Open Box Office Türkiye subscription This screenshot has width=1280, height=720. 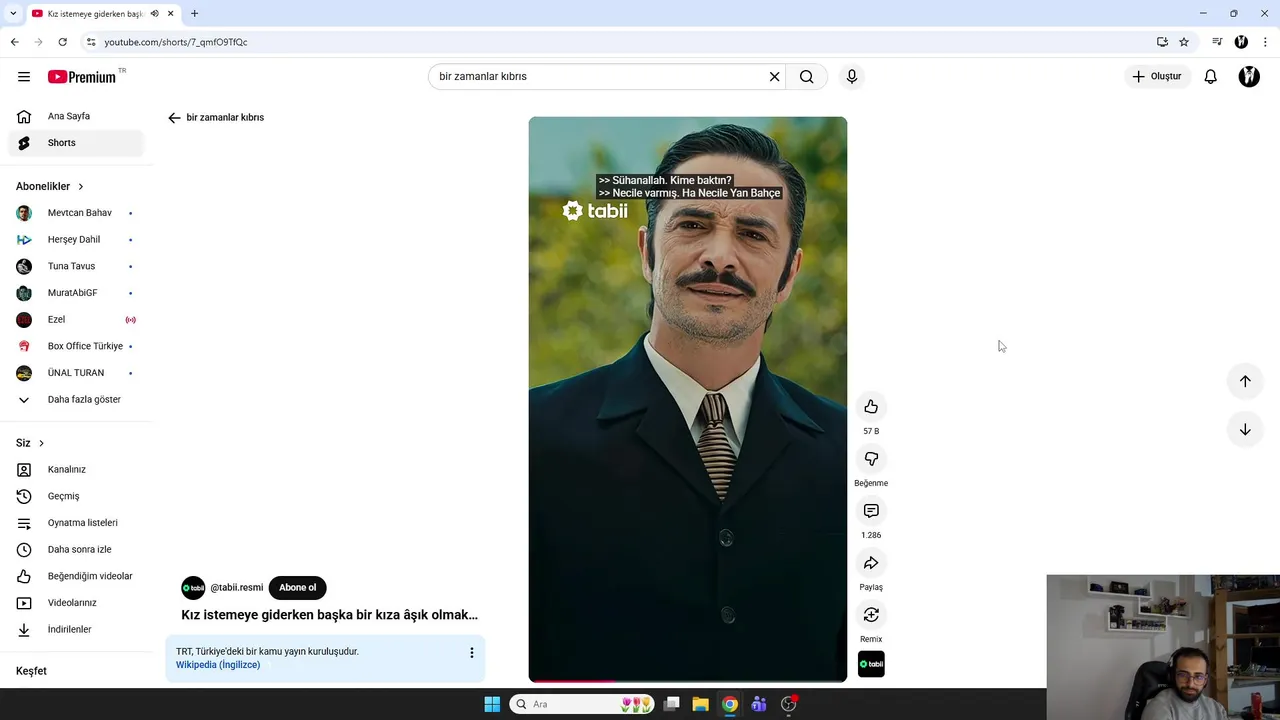click(76, 346)
